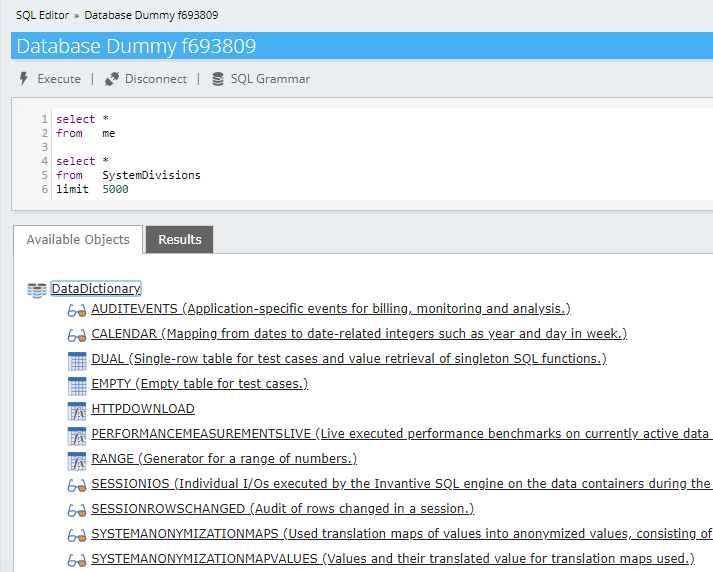Open the SYSTEMANONYMIZATIONMAPS view link

[402, 534]
